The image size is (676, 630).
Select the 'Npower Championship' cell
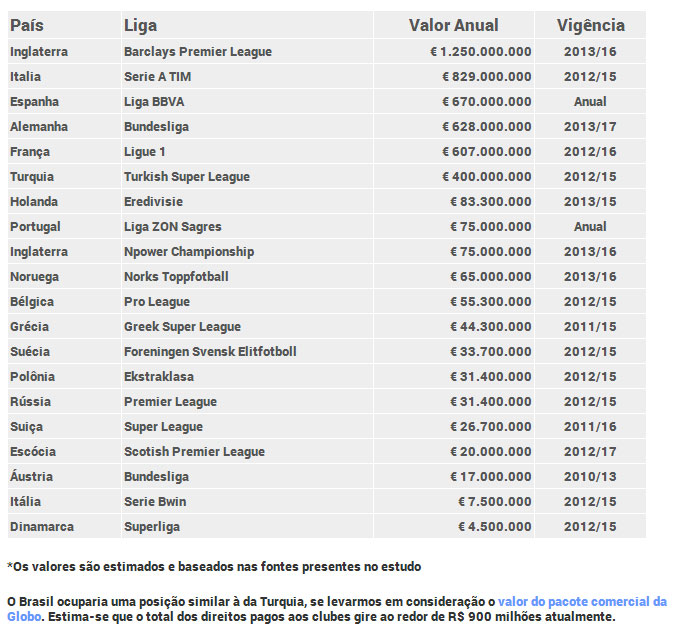click(188, 251)
